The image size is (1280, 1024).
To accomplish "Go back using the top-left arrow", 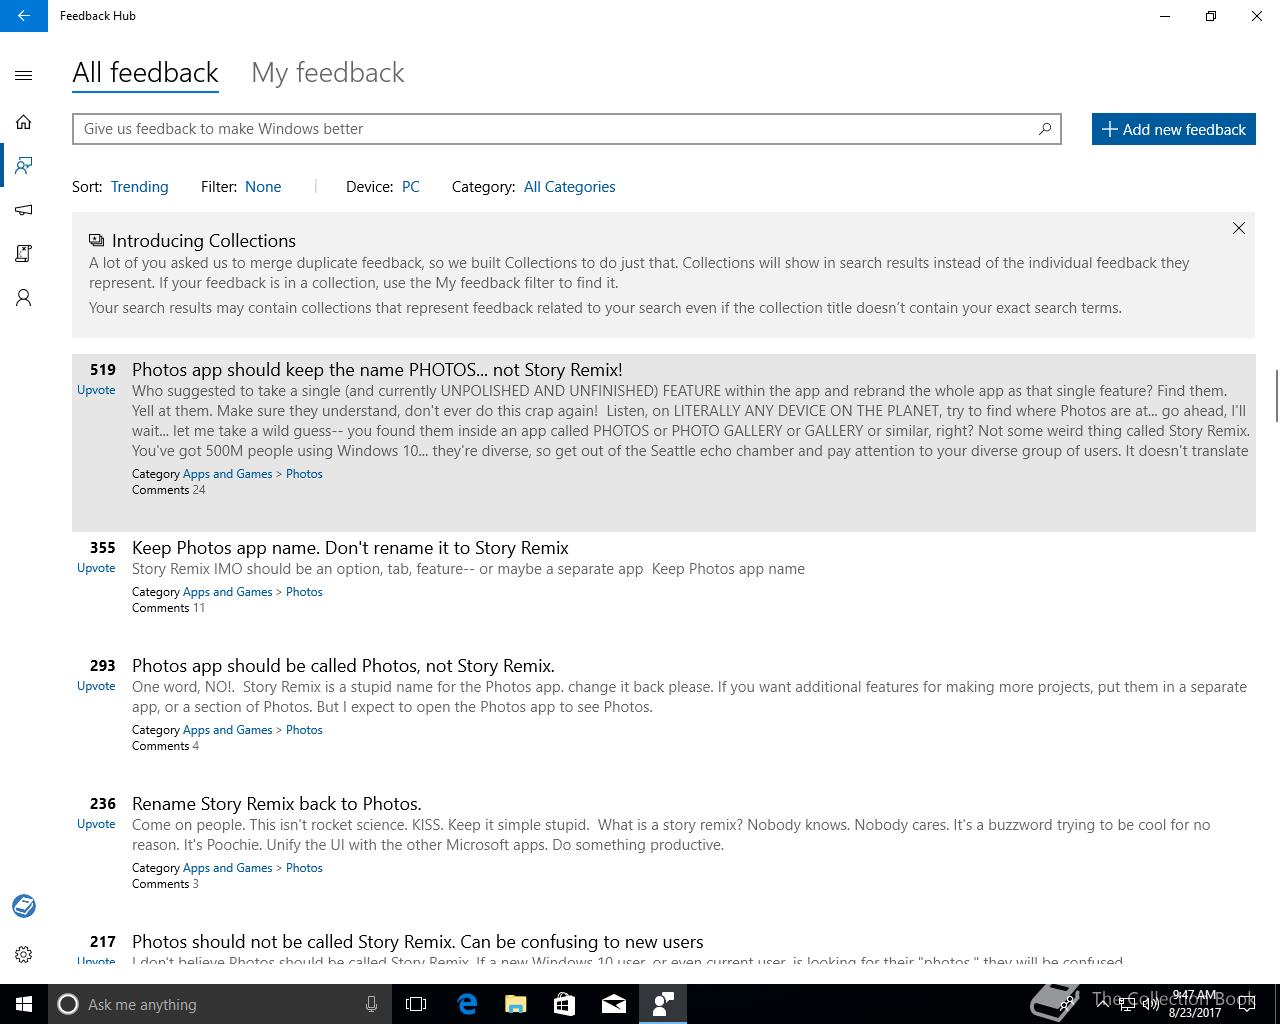I will coord(23,16).
